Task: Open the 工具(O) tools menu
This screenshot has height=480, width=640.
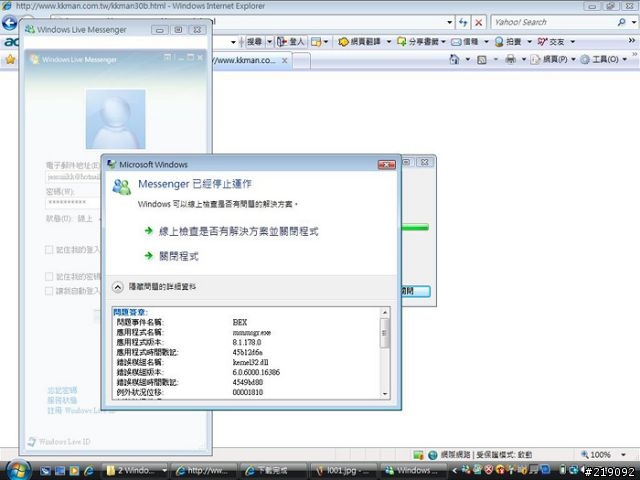Action: [603, 60]
